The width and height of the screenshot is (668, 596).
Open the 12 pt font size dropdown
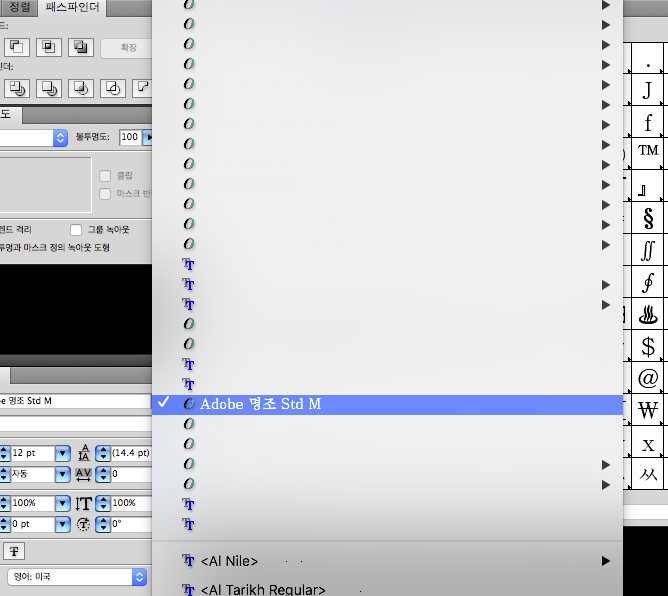pyautogui.click(x=62, y=453)
